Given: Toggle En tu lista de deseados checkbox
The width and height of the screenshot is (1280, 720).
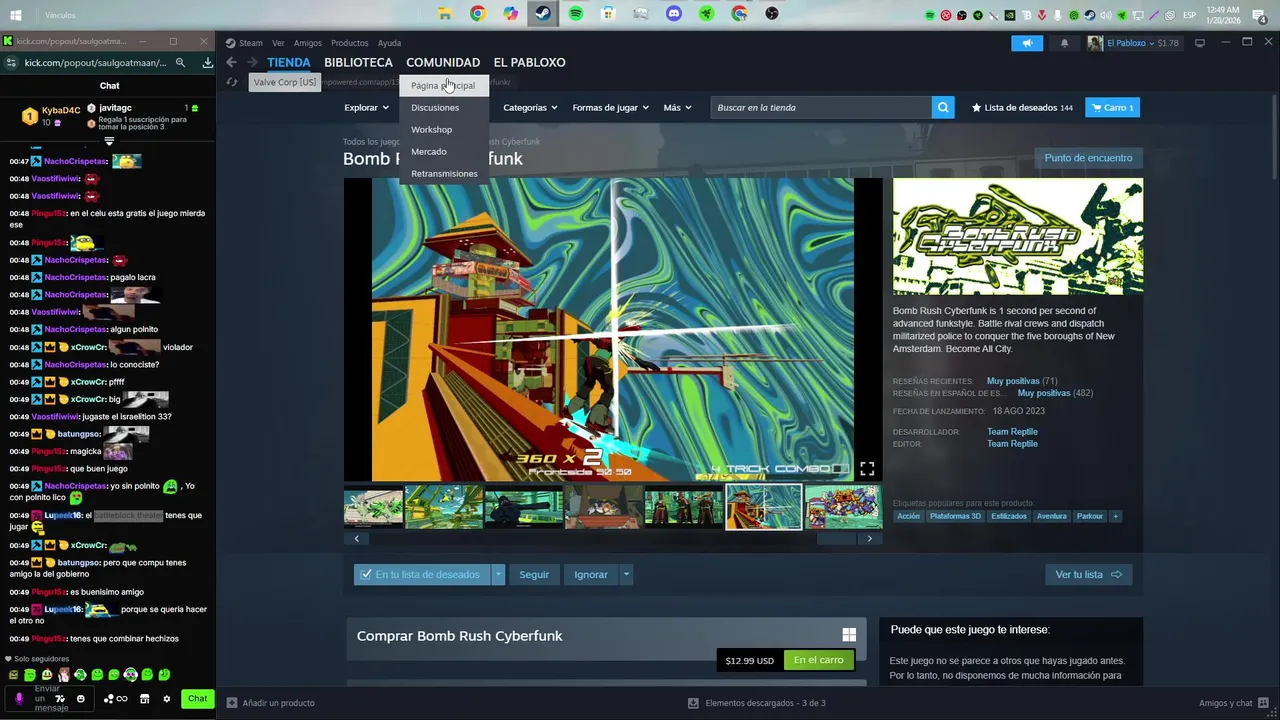Looking at the screenshot, I should pos(366,574).
